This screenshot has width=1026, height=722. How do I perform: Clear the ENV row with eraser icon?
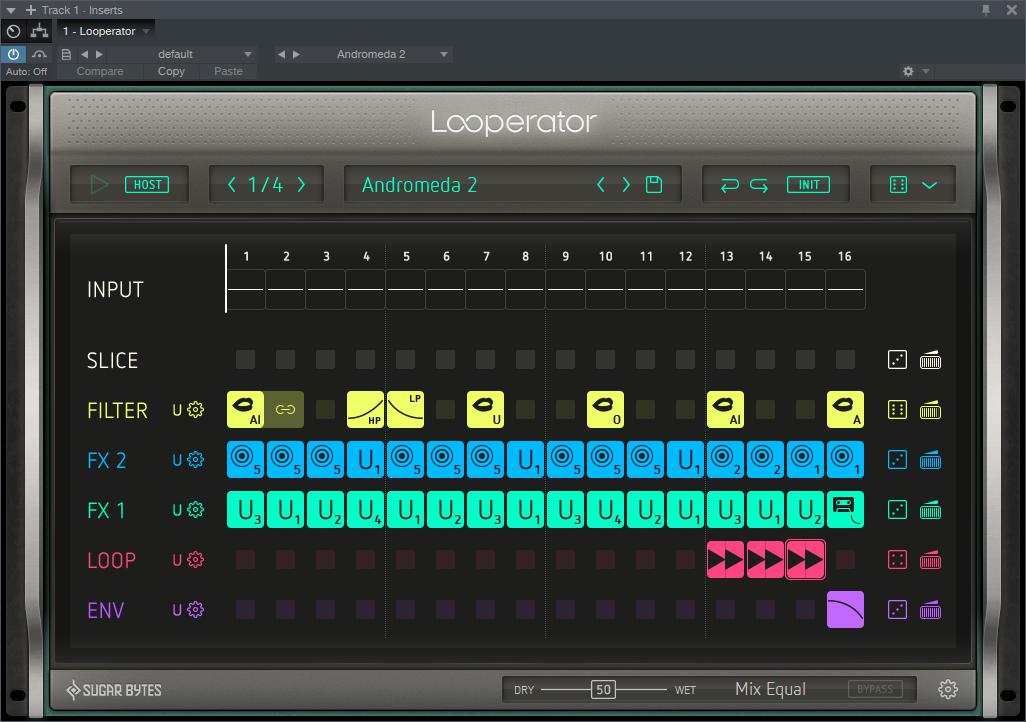click(x=930, y=610)
